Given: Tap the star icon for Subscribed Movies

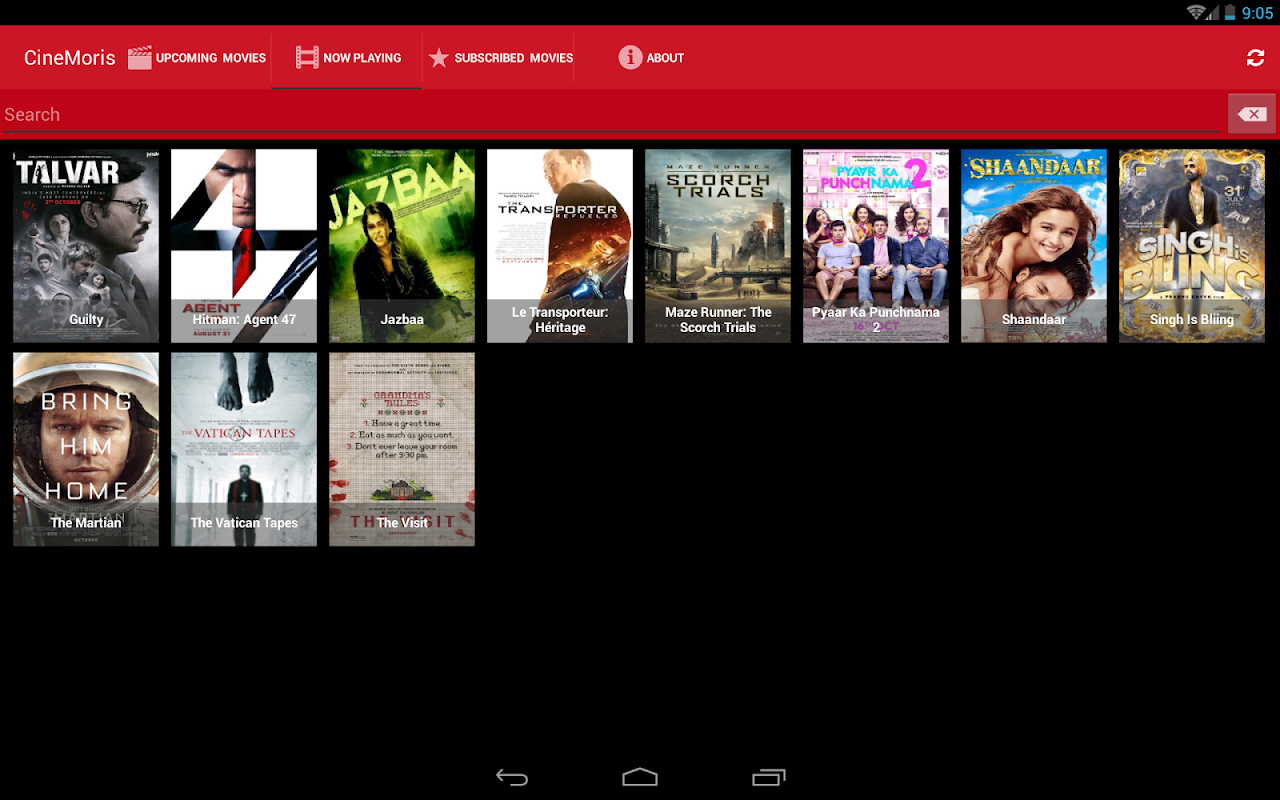Looking at the screenshot, I should tap(438, 58).
